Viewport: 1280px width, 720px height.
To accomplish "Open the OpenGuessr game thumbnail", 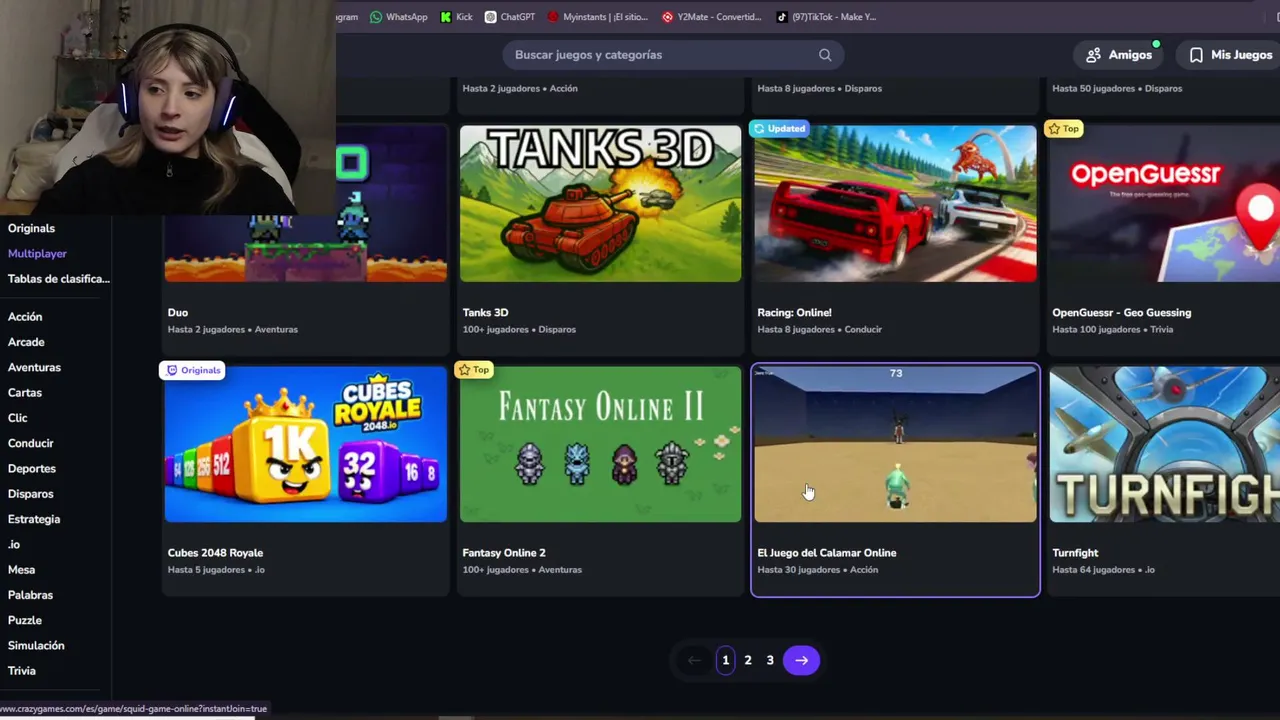I will coord(1165,203).
